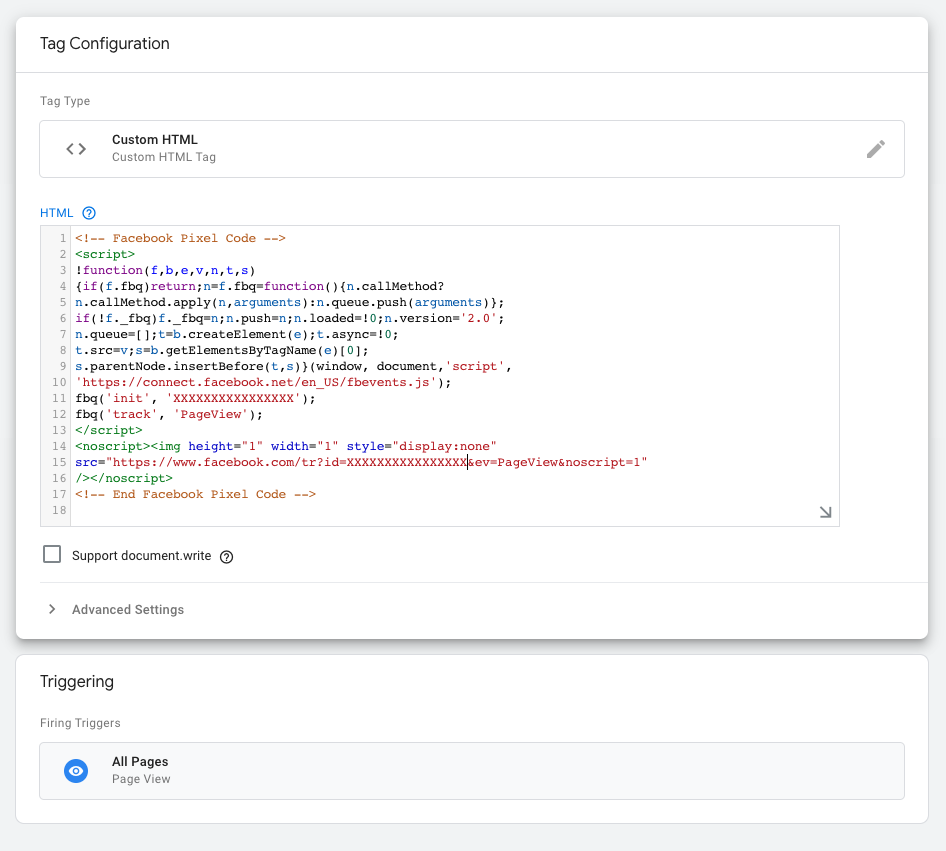Screen dimensions: 946x851
Task: Click the Firing Triggers label
Action: [80, 723]
